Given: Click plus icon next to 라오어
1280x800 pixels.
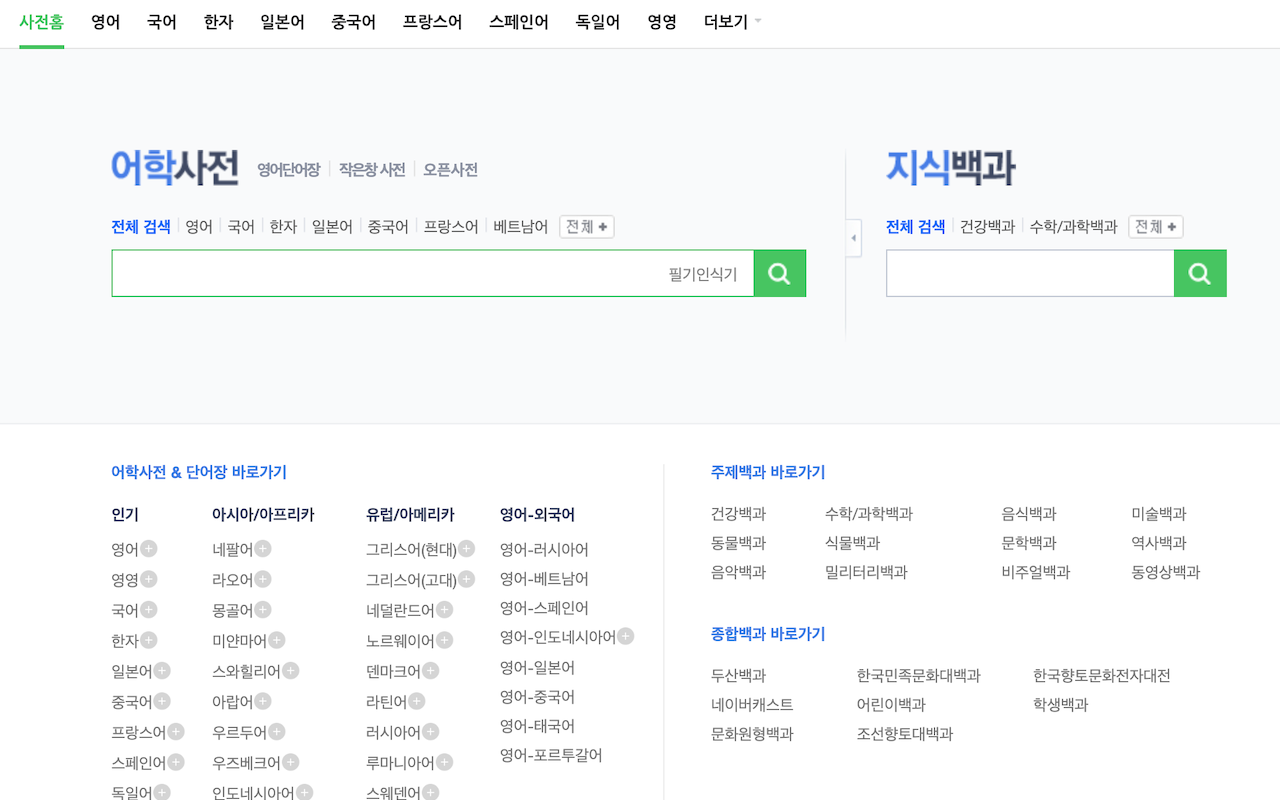Looking at the screenshot, I should pos(263,578).
